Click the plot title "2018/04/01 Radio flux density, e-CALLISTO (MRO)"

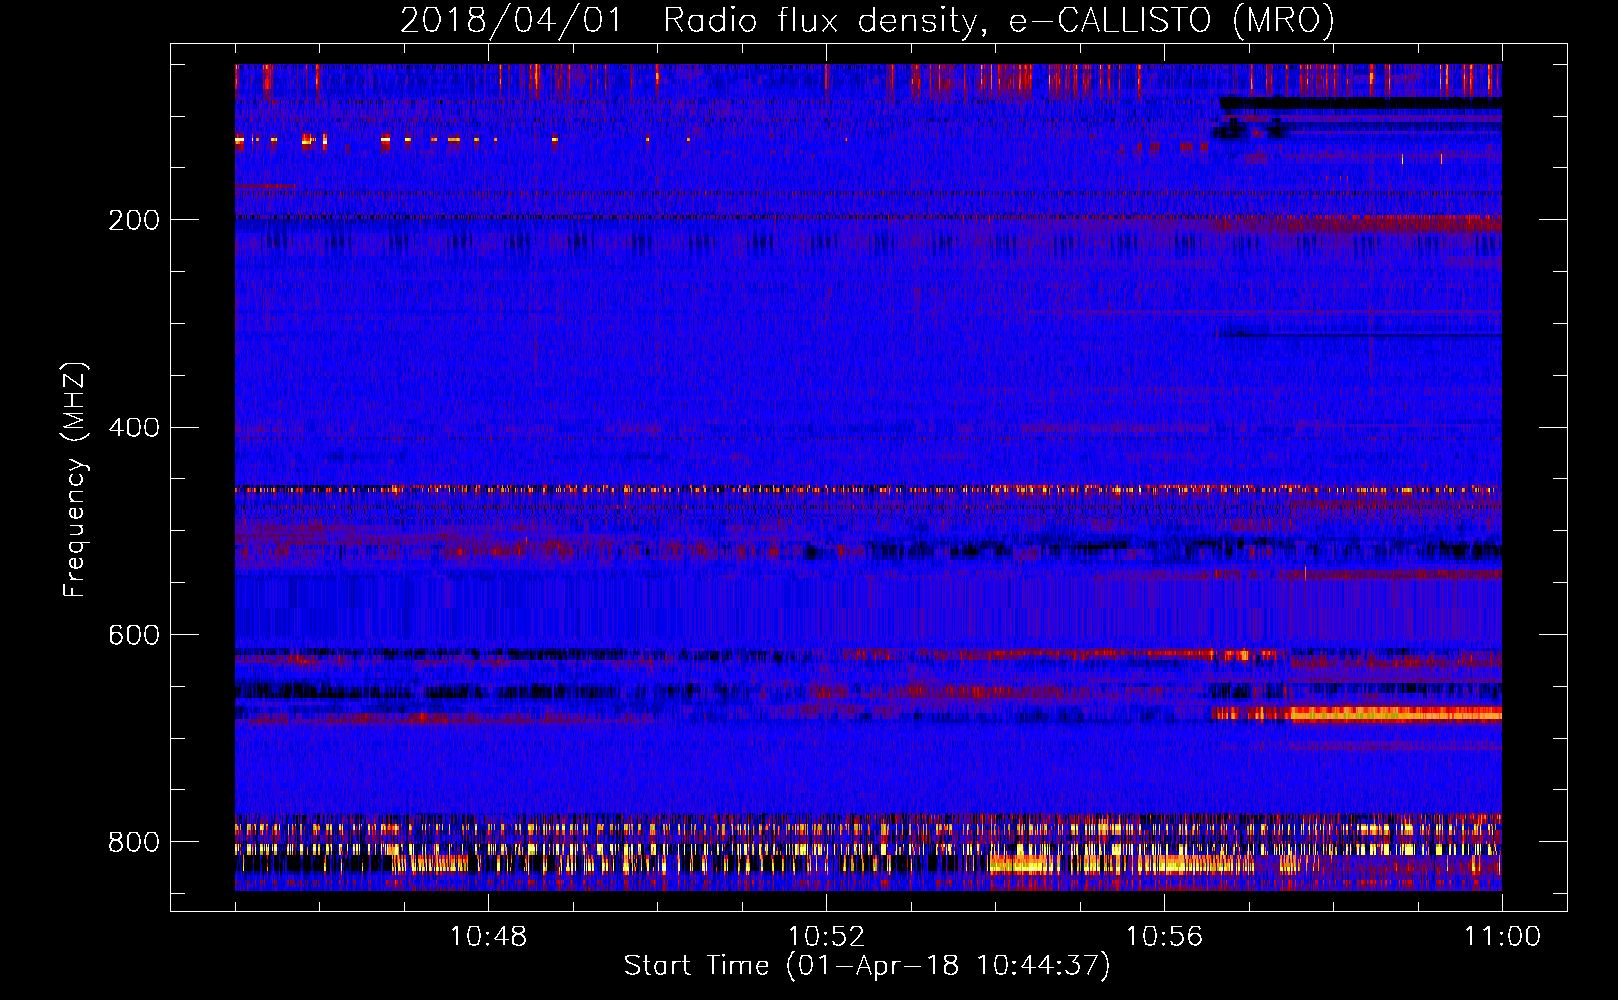pyautogui.click(x=867, y=21)
